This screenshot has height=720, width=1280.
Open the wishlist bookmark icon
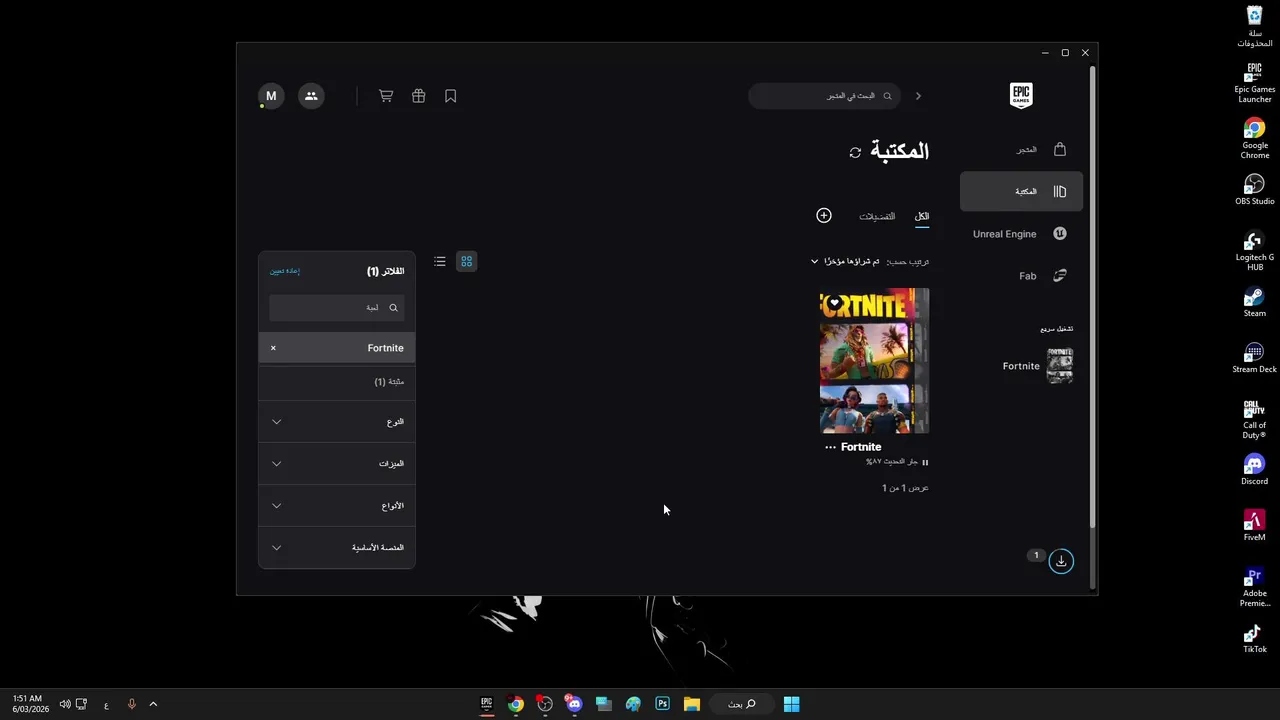pos(451,96)
